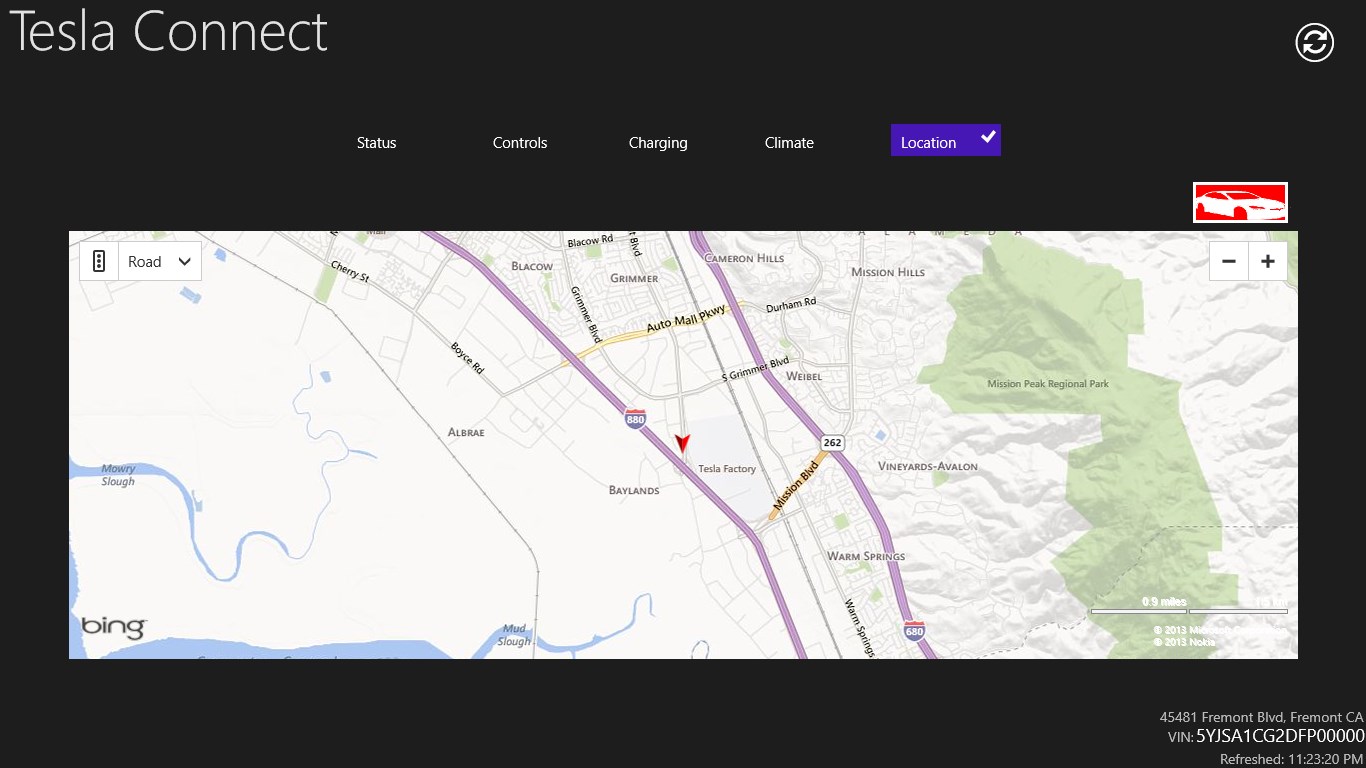Go to the Charging tab

tap(658, 142)
